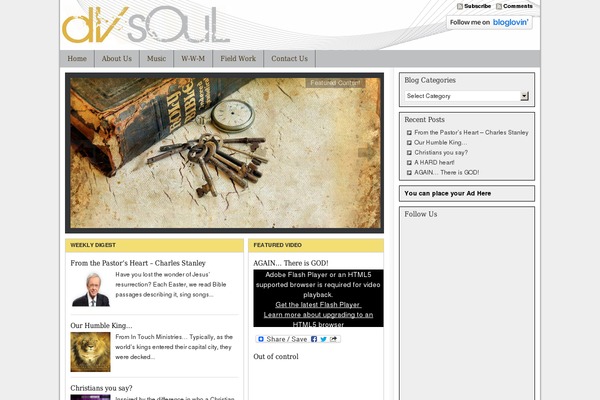Open the About Us menu item
Viewport: 600px width, 400px height.
tap(117, 59)
